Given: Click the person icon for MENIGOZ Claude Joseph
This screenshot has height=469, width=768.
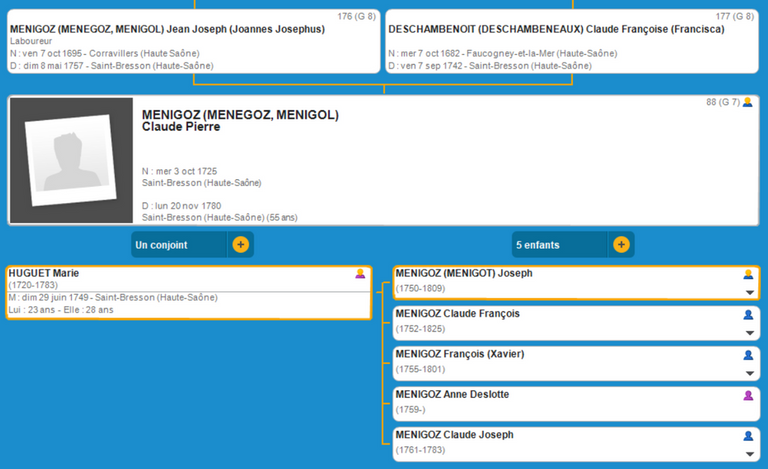Looking at the screenshot, I should click(x=747, y=436).
